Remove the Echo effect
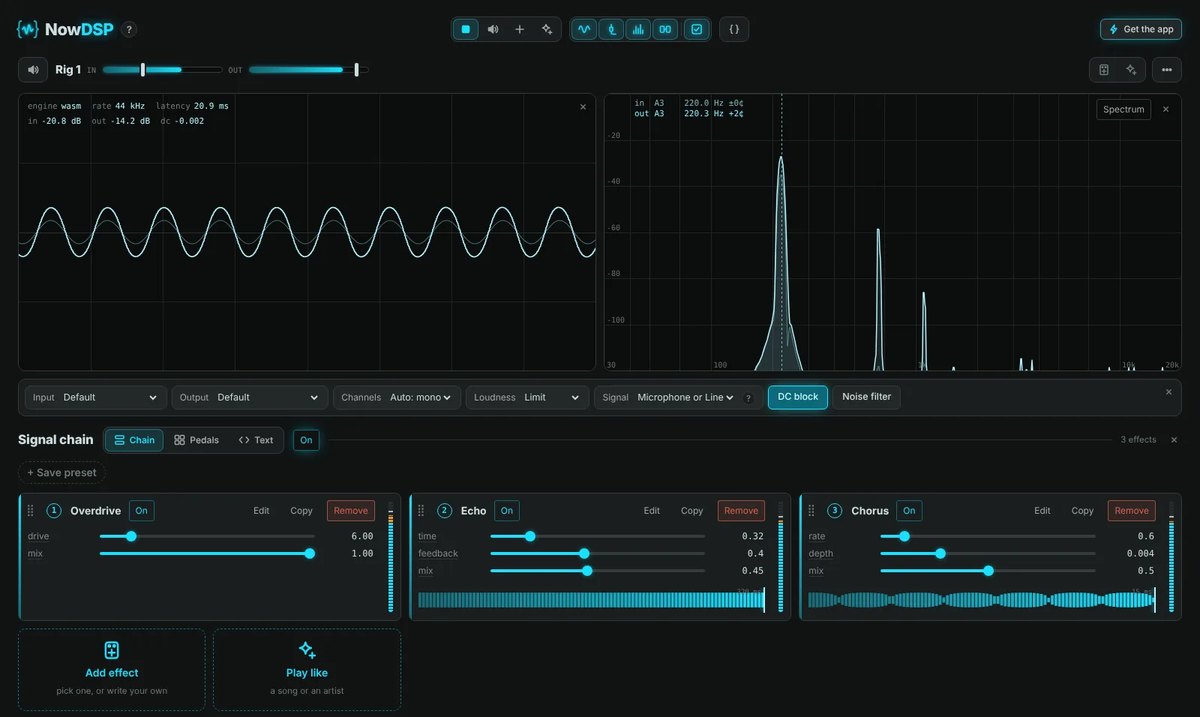Viewport: 1200px width, 717px height. point(741,511)
